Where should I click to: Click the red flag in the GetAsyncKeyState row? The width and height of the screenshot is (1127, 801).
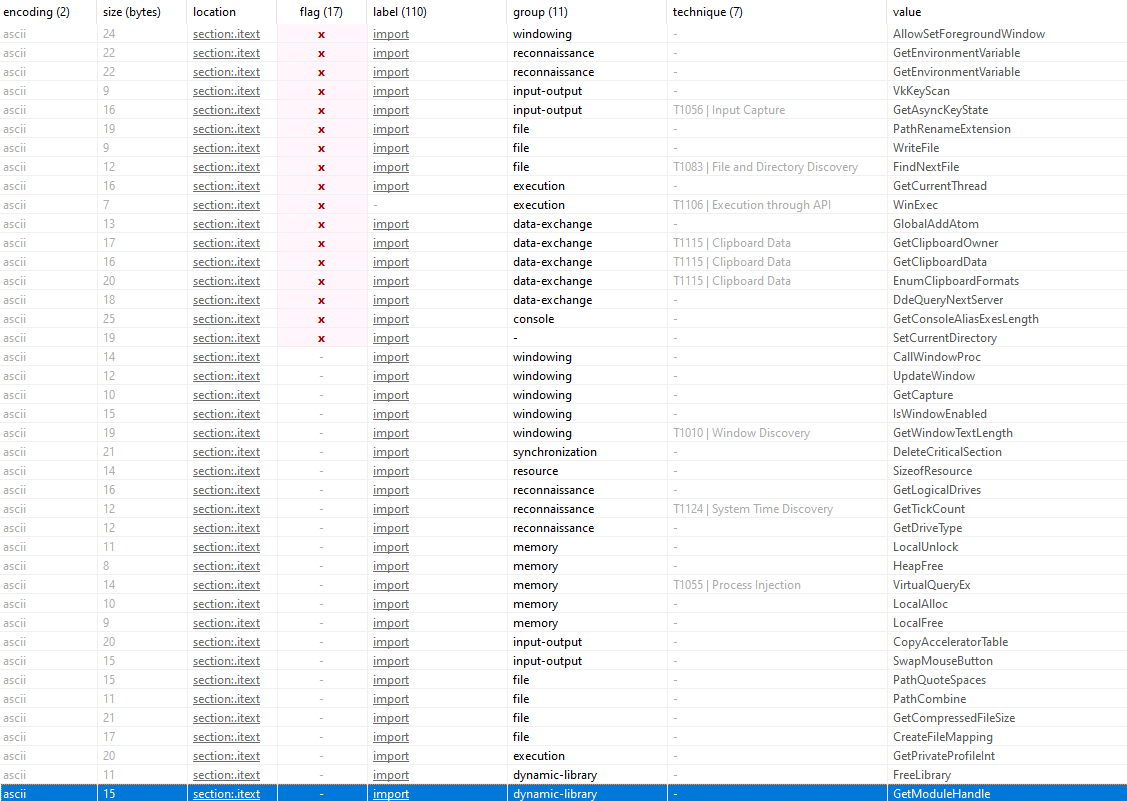coord(321,111)
